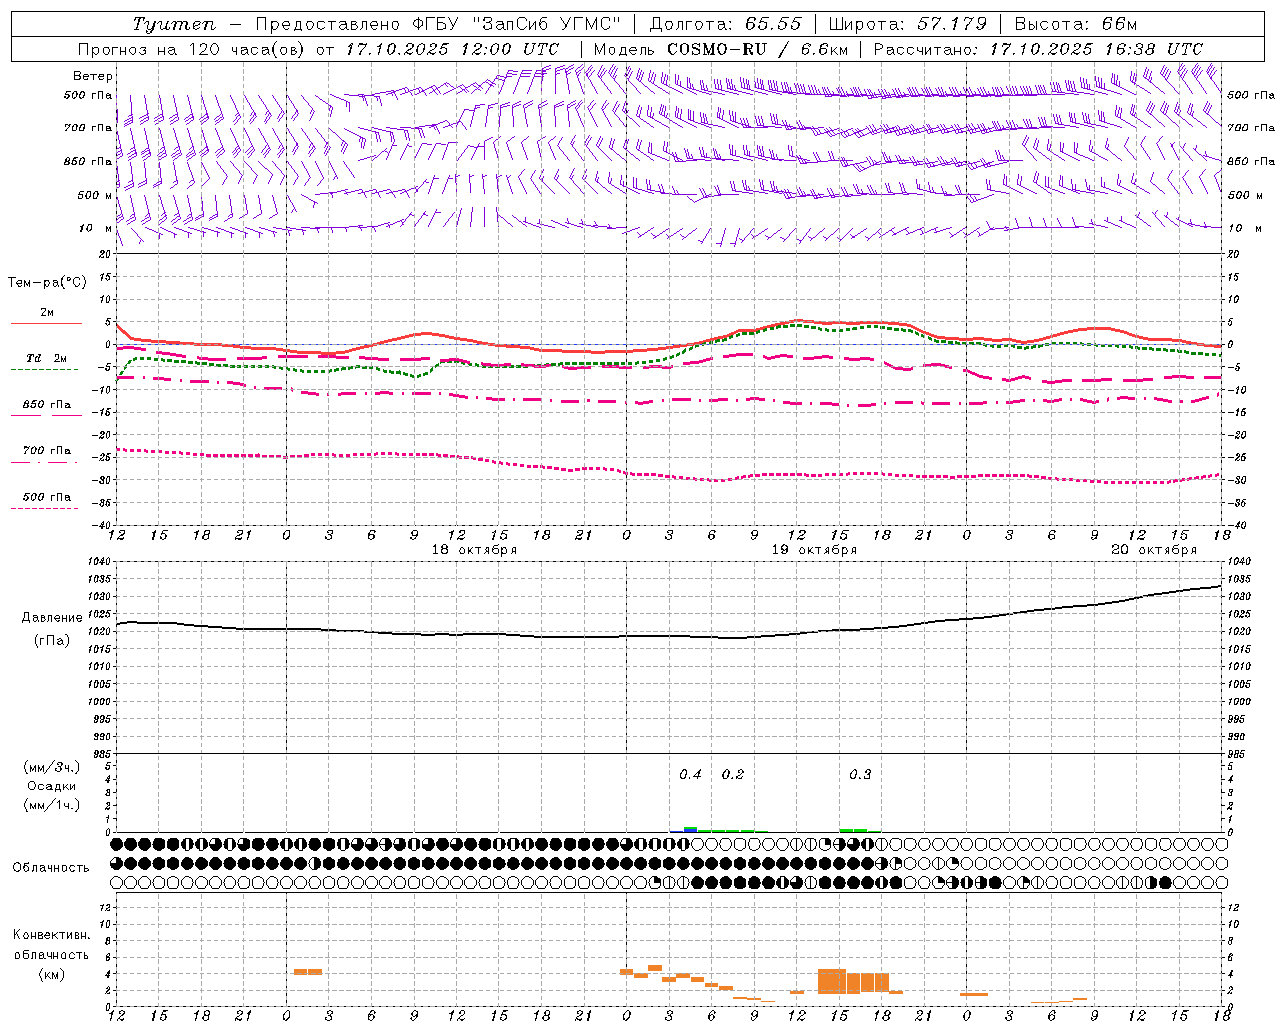Click the (мм/1ч.) precipitation unit label
This screenshot has height=1024, width=1280.
pyautogui.click(x=52, y=805)
